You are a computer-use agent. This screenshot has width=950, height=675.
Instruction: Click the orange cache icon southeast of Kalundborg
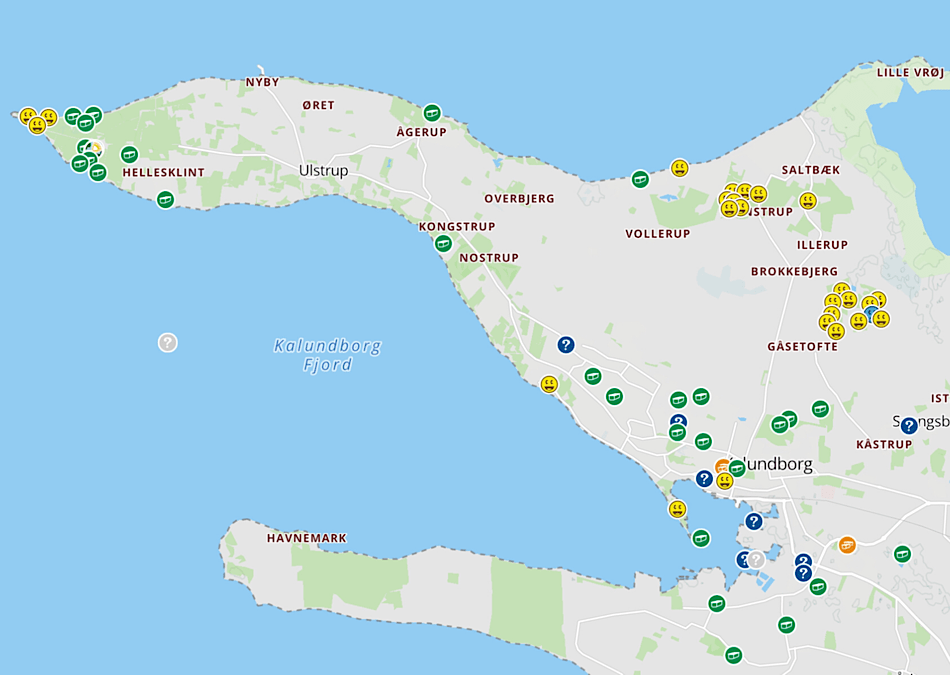pyautogui.click(x=847, y=545)
